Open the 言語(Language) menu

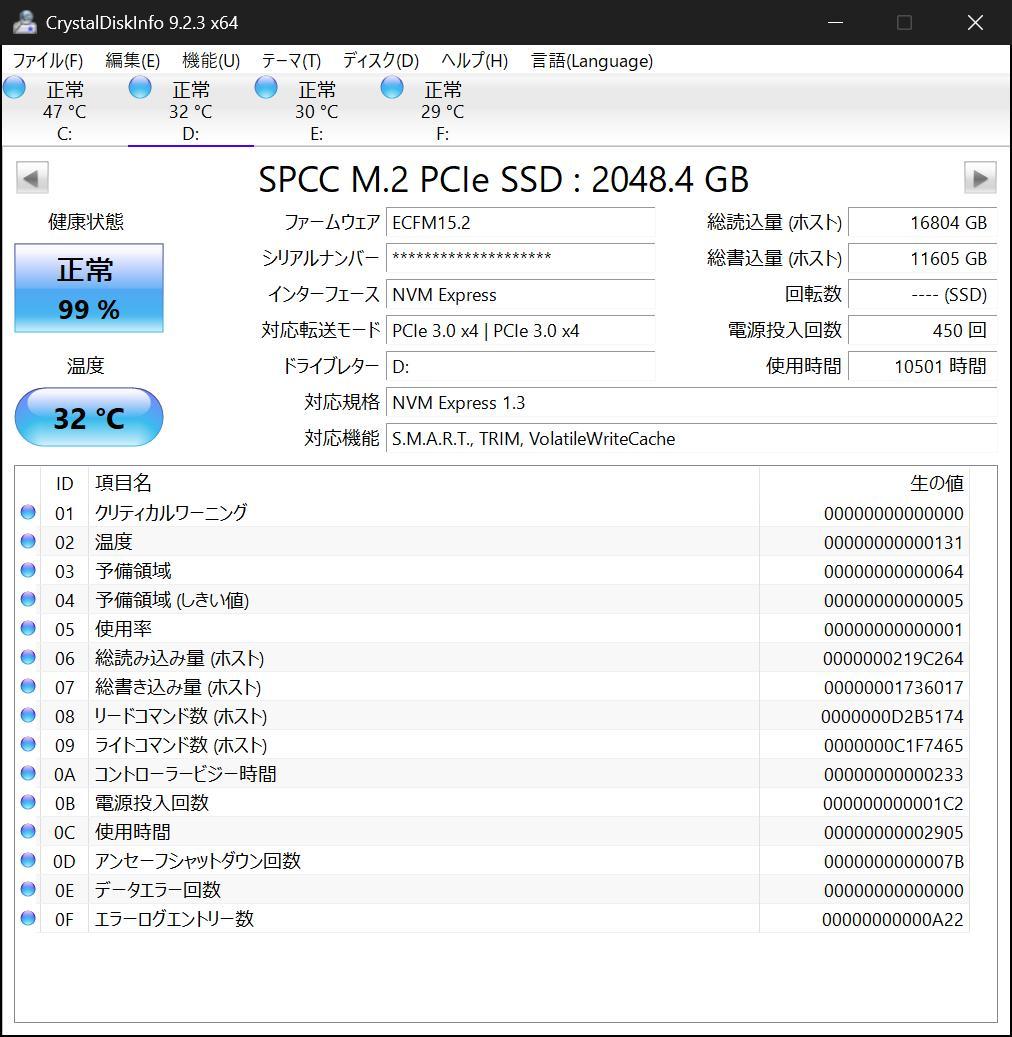click(591, 61)
